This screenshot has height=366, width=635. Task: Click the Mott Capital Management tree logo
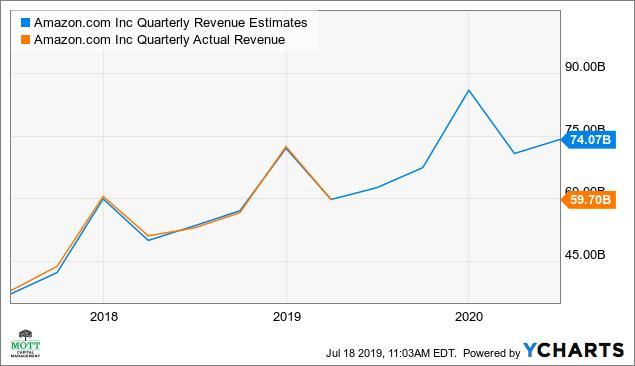click(x=25, y=343)
